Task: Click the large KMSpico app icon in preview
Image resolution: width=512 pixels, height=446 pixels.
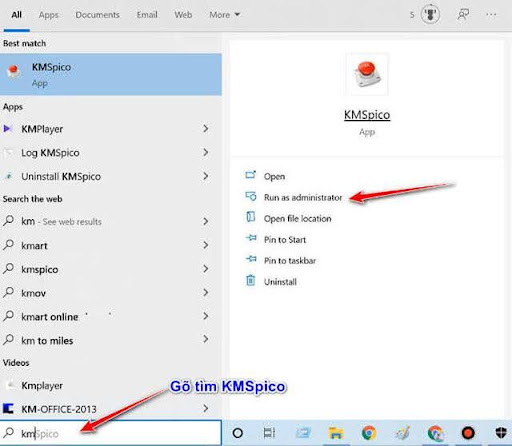Action: coord(367,74)
